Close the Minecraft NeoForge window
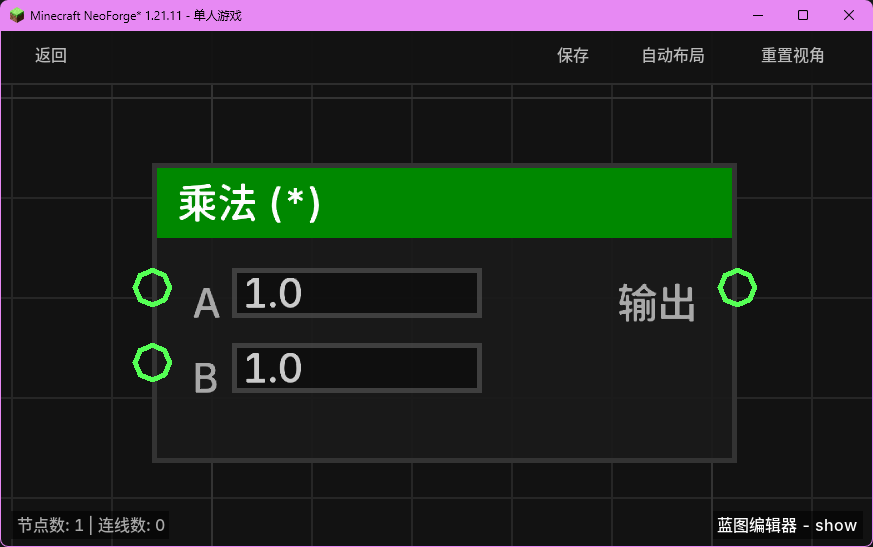This screenshot has height=547, width=873. pos(849,16)
